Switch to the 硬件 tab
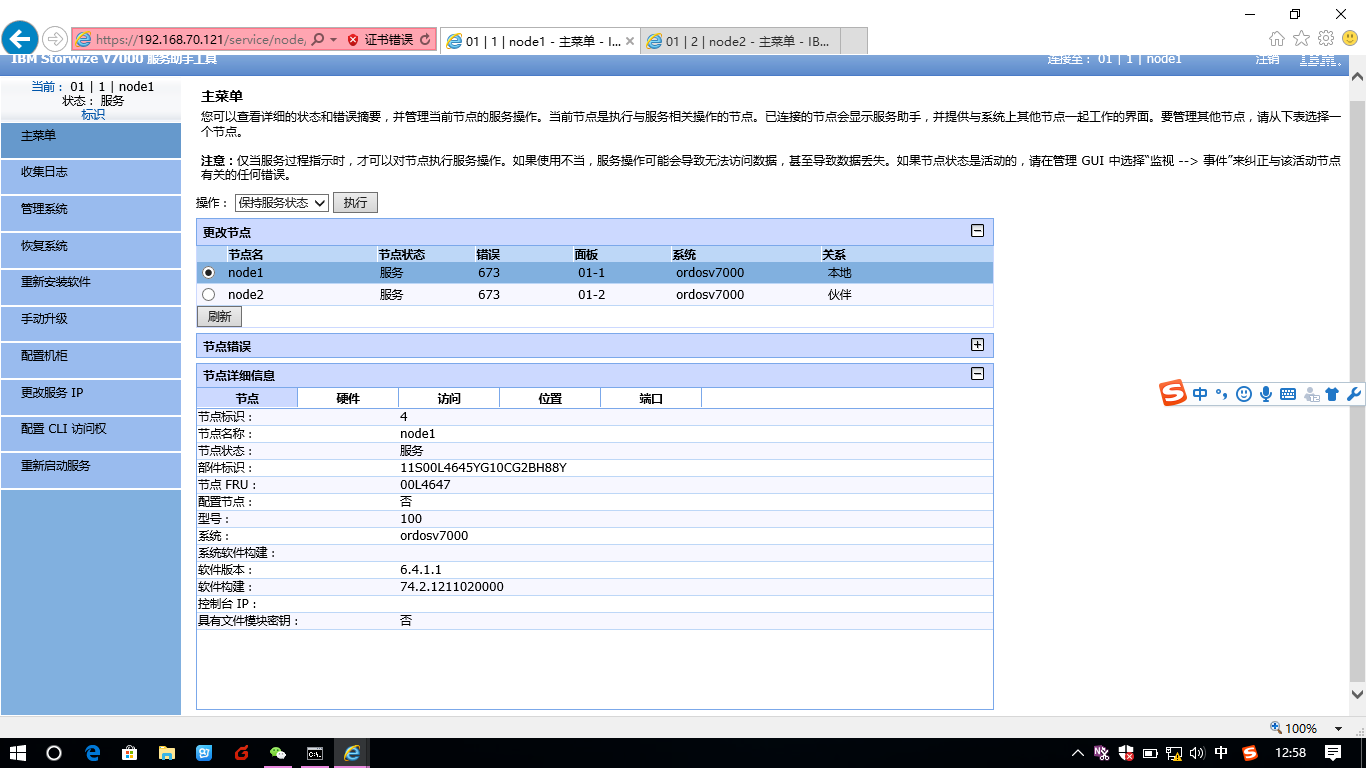Viewport: 1366px width, 768px height. click(x=347, y=397)
